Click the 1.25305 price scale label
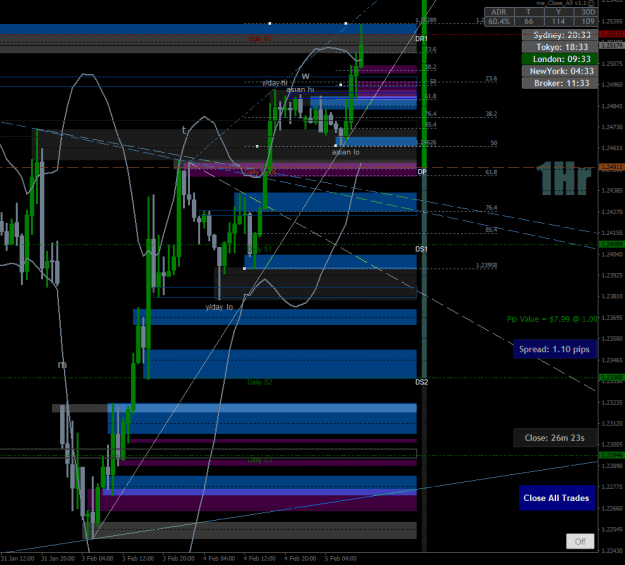The image size is (625, 565). [612, 22]
